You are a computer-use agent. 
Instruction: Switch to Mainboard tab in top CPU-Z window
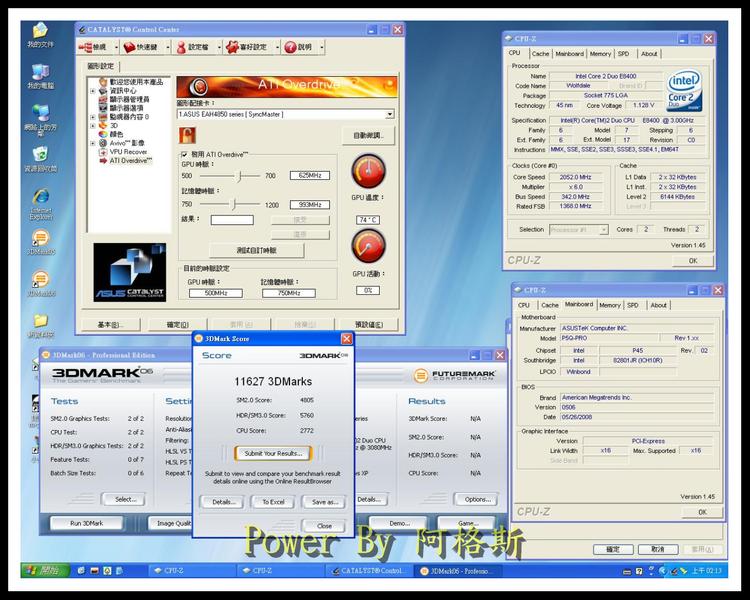click(569, 54)
